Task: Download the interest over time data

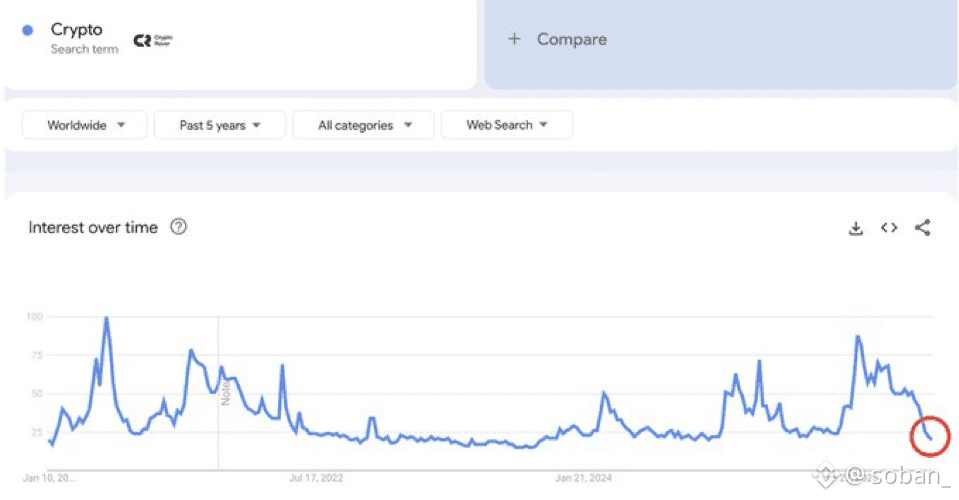Action: click(x=855, y=228)
